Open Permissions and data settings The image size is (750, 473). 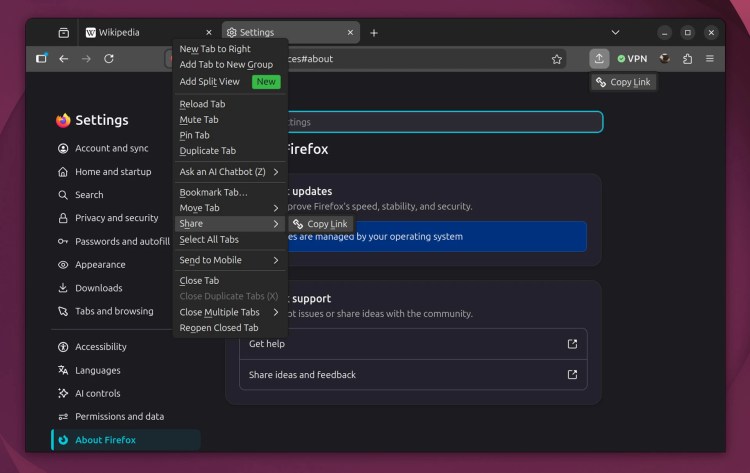point(111,417)
